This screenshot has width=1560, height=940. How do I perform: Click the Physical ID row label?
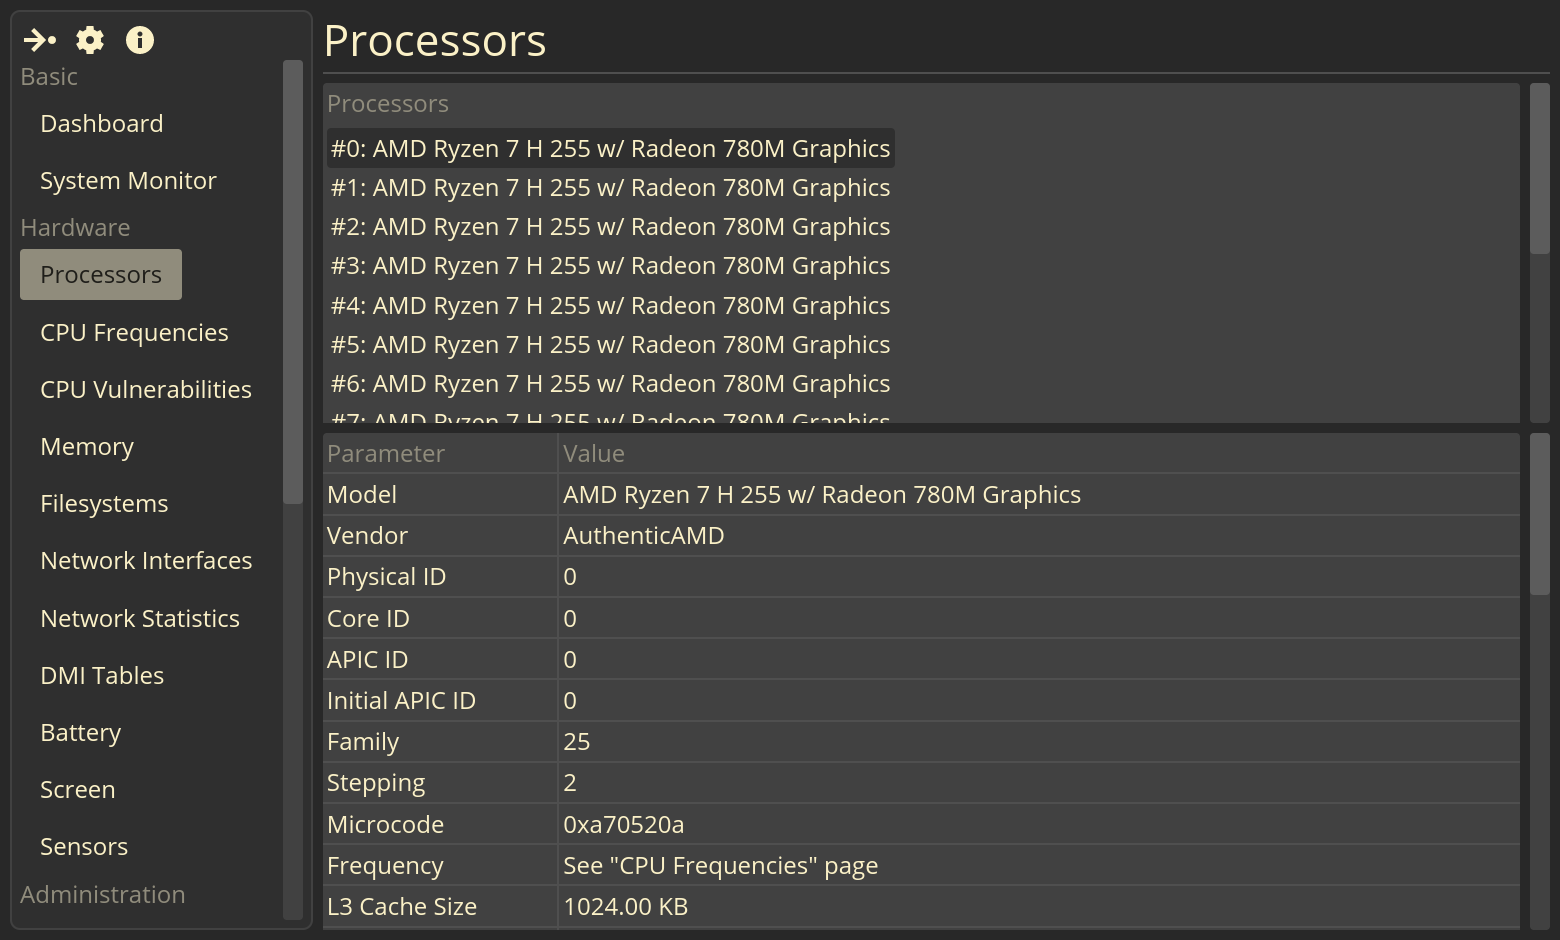point(386,577)
